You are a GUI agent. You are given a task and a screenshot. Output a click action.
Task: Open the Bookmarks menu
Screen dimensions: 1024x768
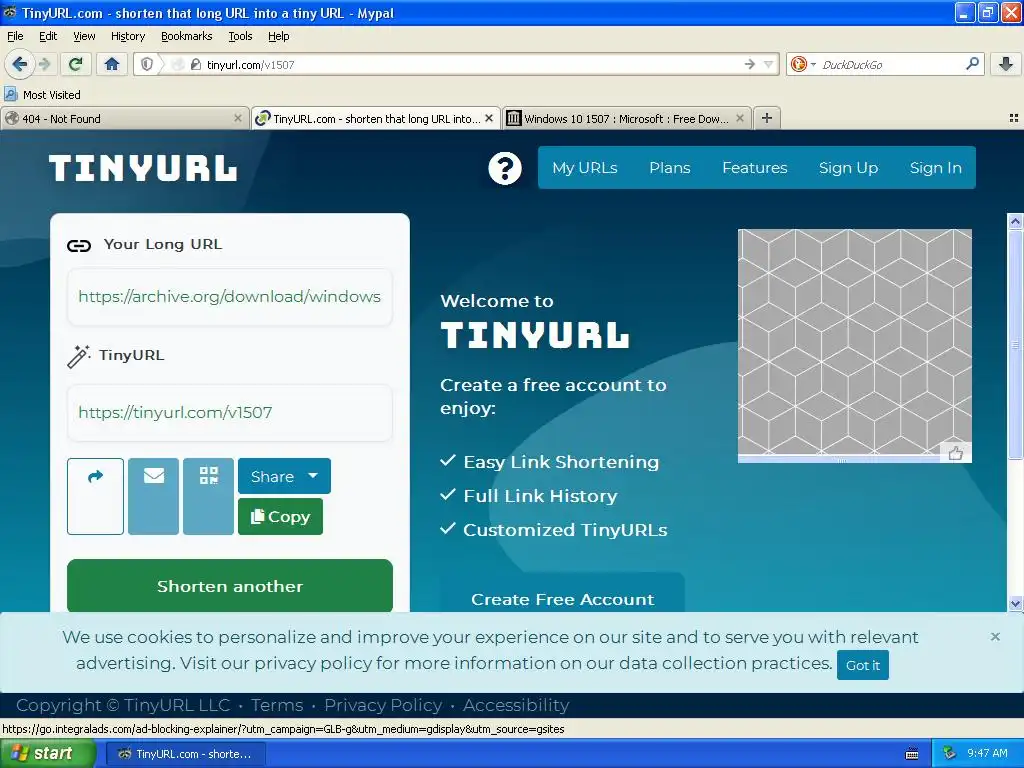coord(187,36)
